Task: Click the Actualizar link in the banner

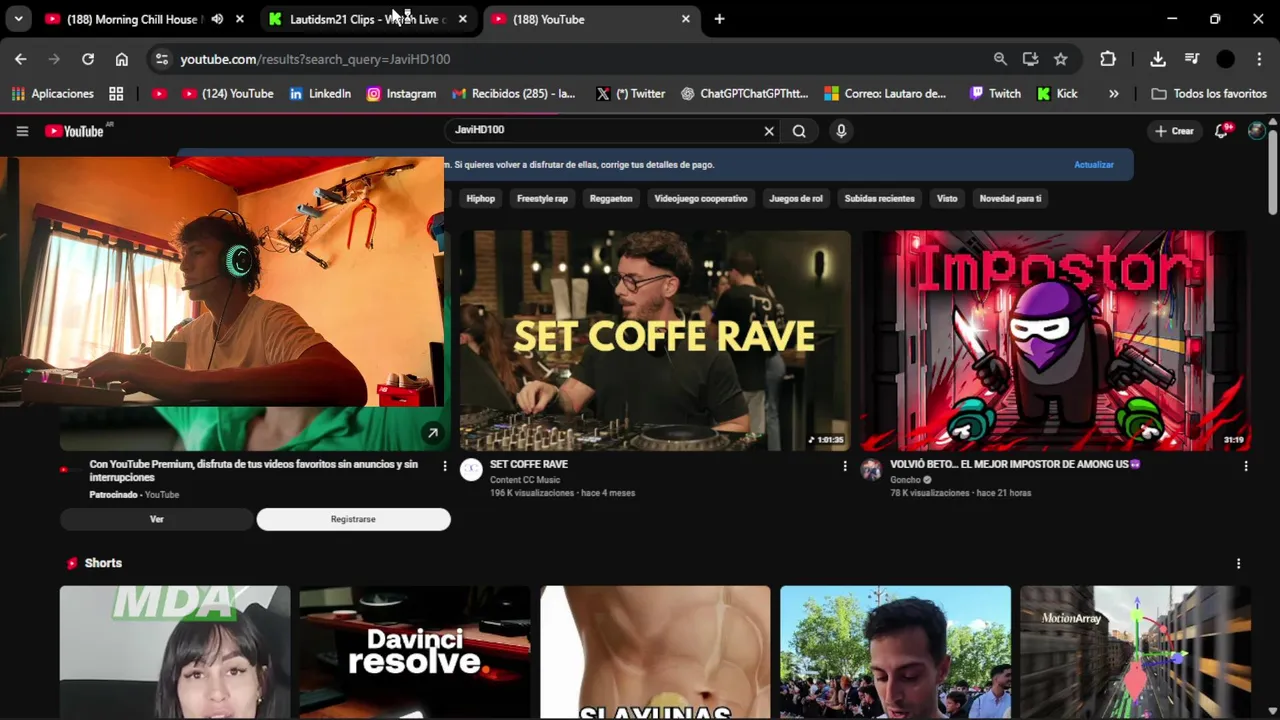Action: (x=1093, y=165)
